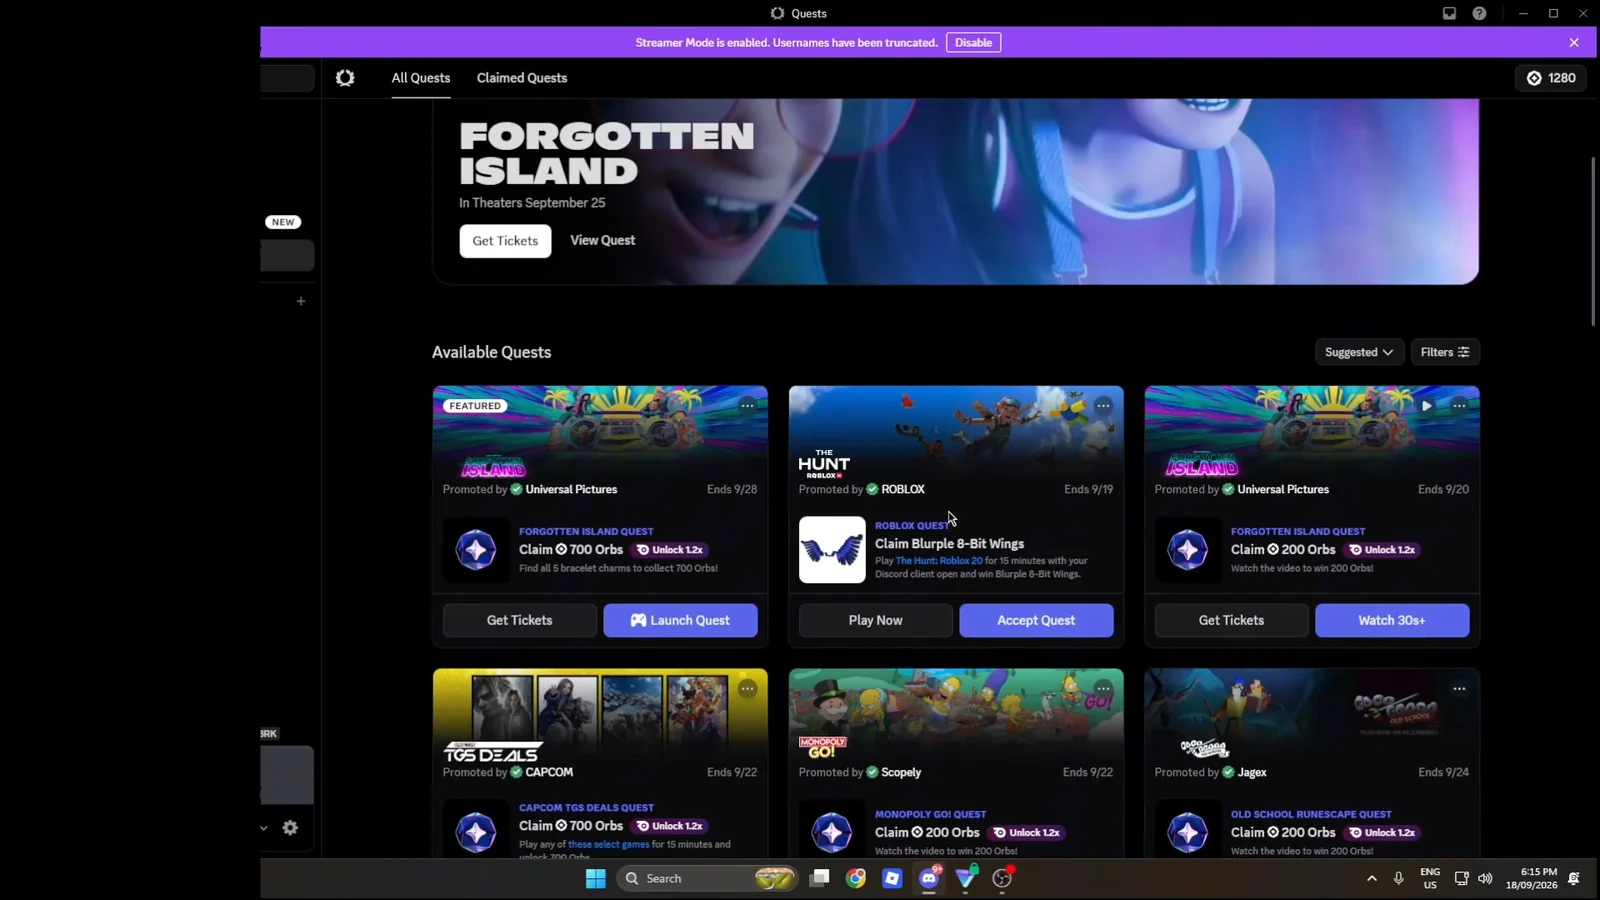Open Google Chrome from the taskbar
1600x900 pixels.
(856, 878)
